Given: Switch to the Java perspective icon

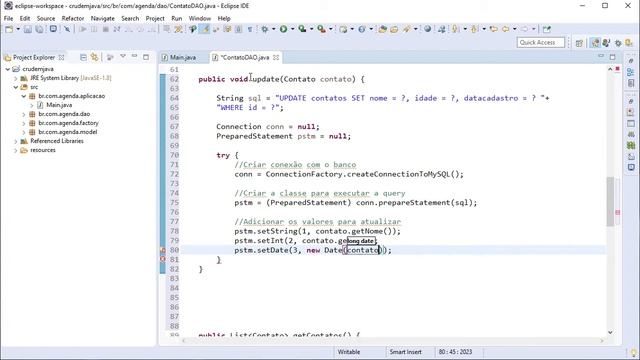Looking at the screenshot, I should [x=606, y=42].
